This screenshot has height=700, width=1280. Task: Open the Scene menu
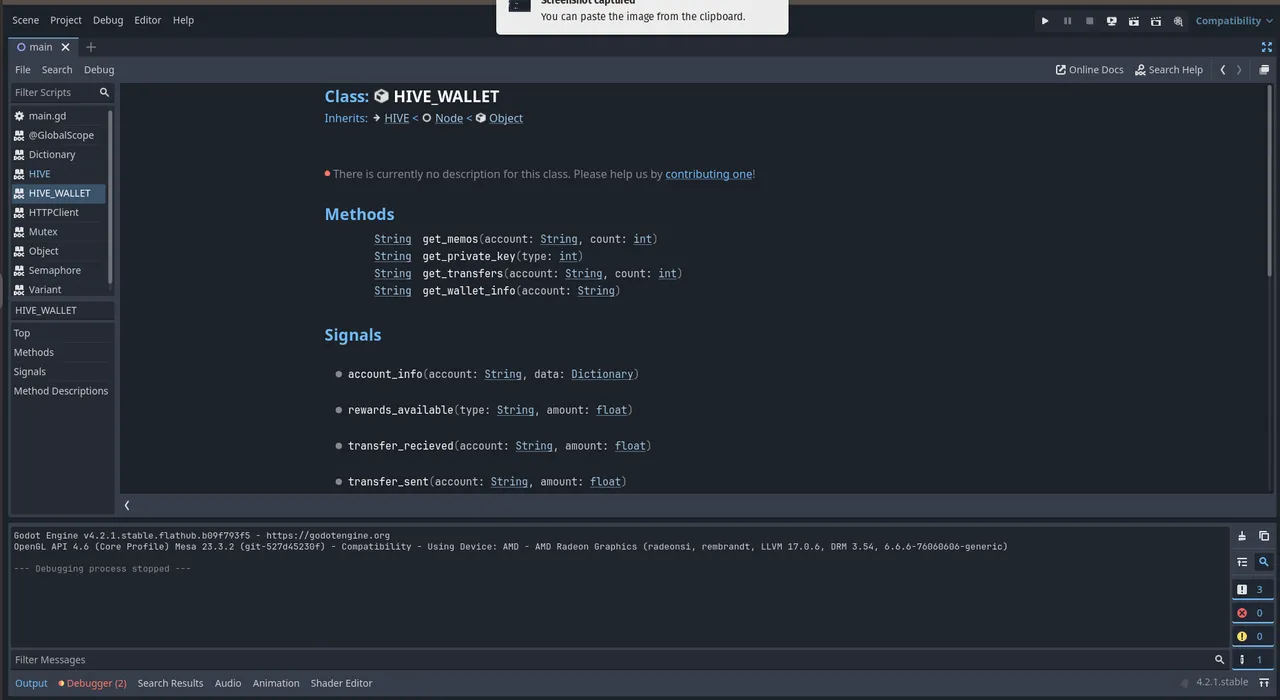[x=26, y=20]
